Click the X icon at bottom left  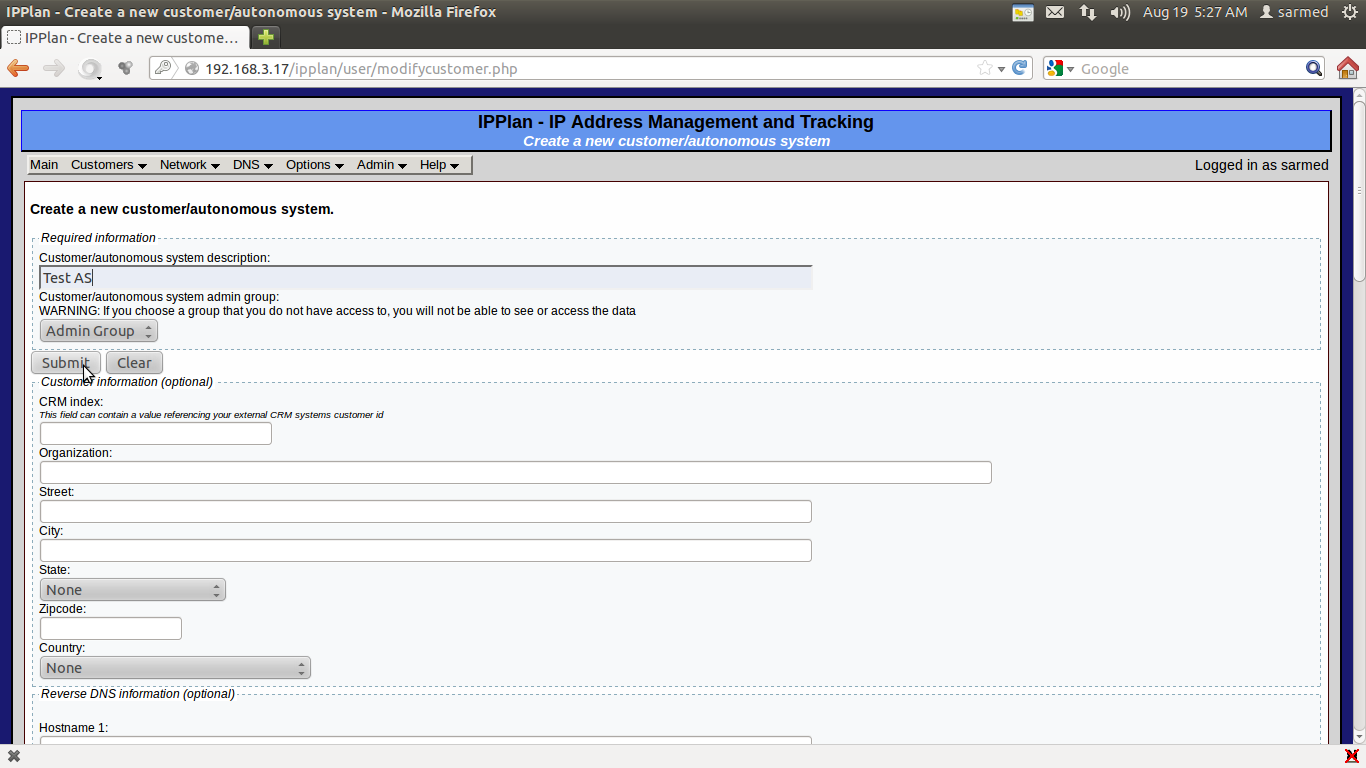pyautogui.click(x=12, y=756)
